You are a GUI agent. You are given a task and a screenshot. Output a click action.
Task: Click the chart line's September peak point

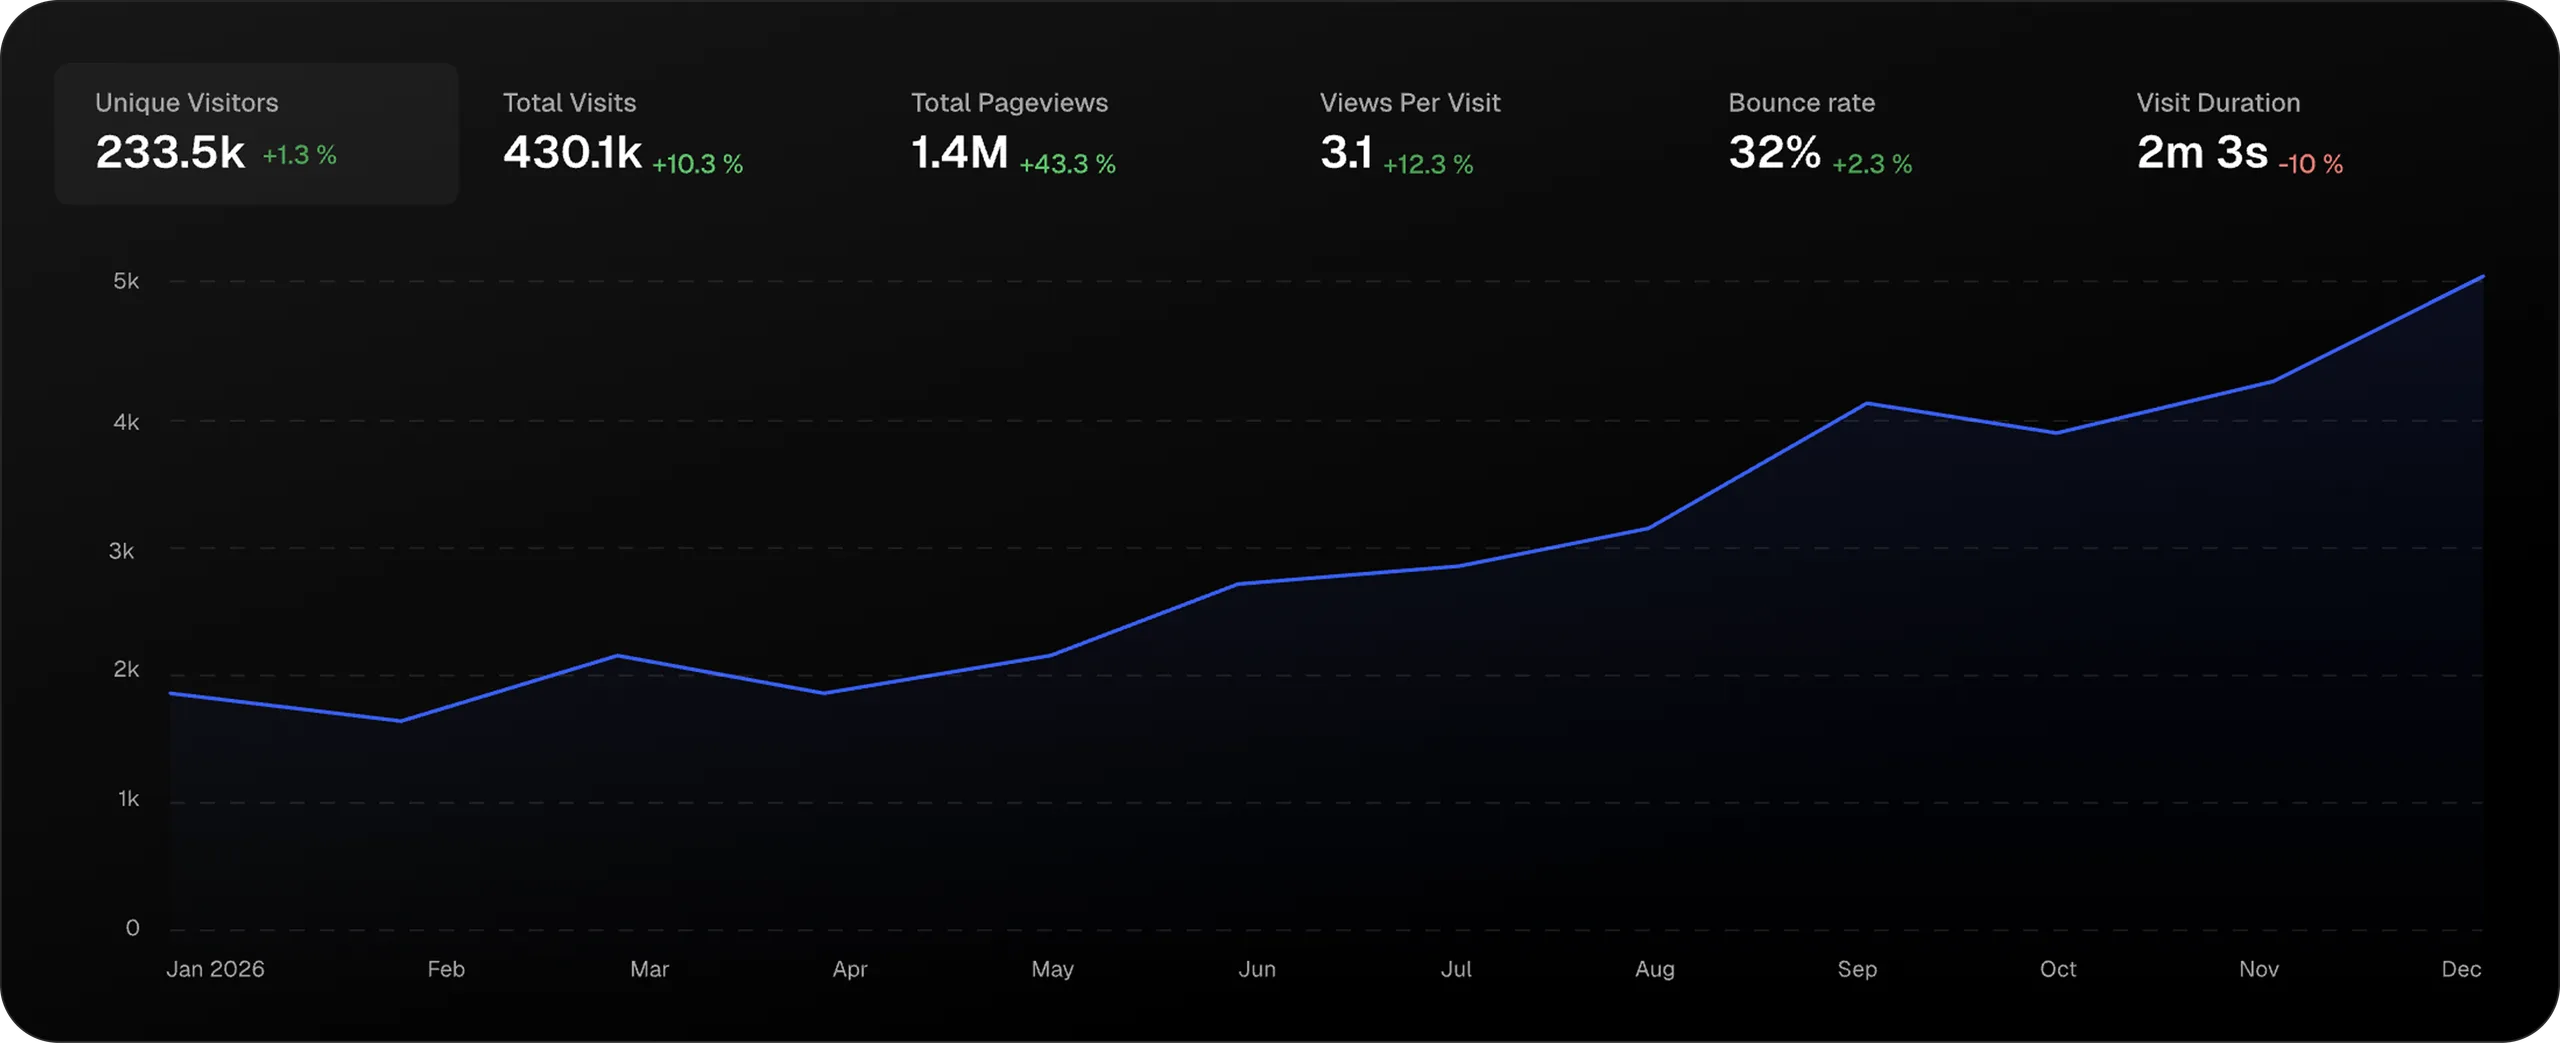coord(1867,403)
